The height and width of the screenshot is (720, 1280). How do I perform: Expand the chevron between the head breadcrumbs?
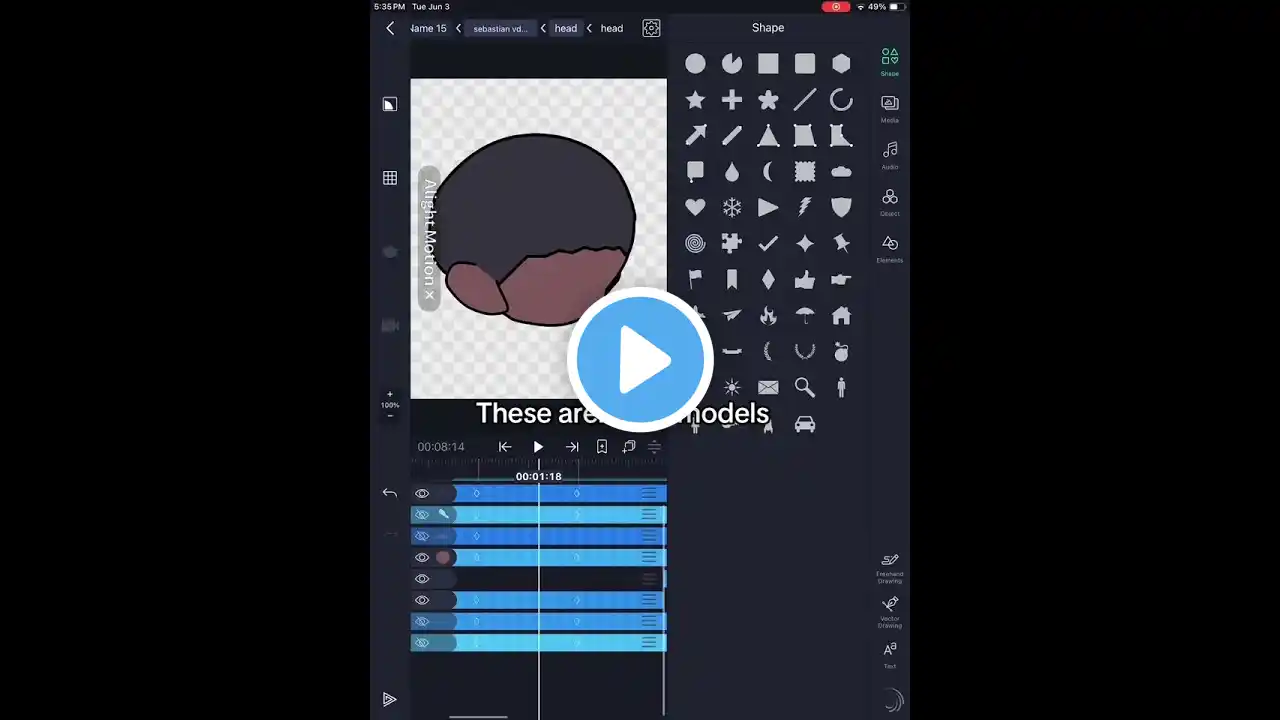[589, 28]
